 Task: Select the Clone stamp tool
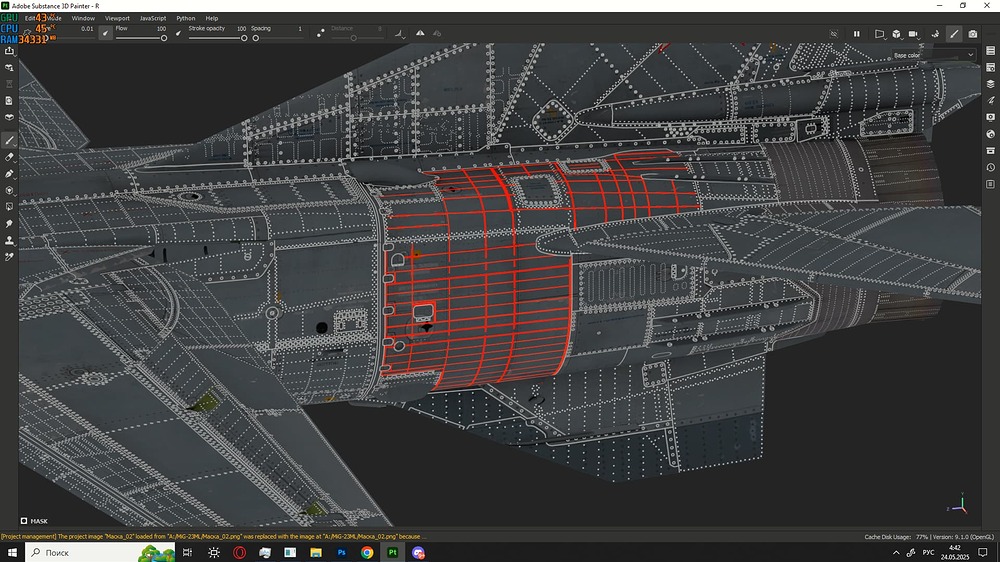pyautogui.click(x=9, y=240)
